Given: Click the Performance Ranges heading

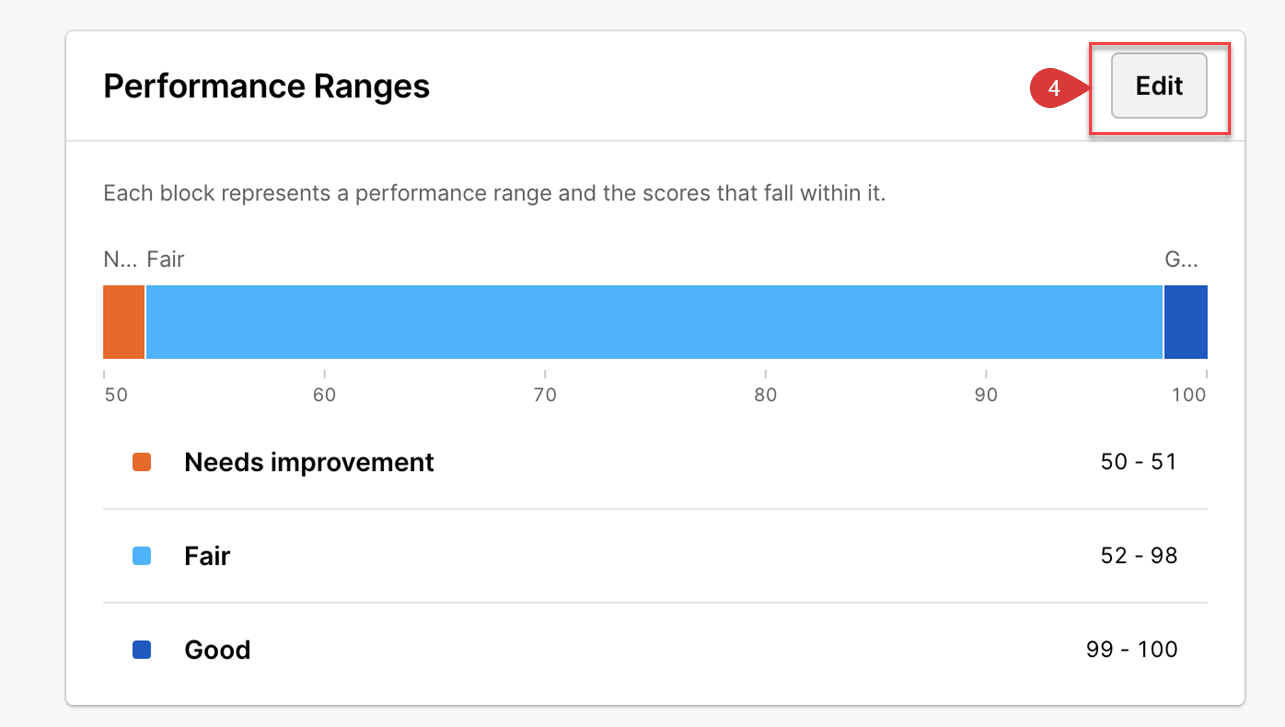Looking at the screenshot, I should tap(266, 87).
